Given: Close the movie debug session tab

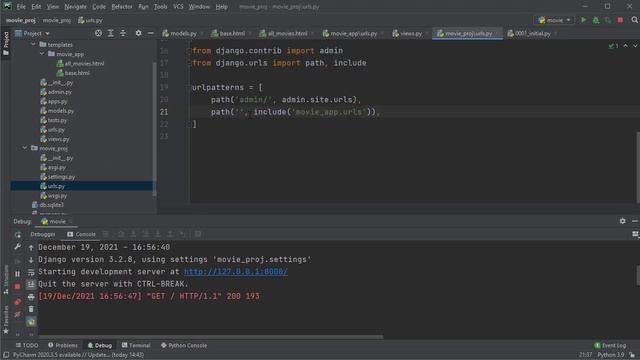Looking at the screenshot, I should tap(71, 221).
